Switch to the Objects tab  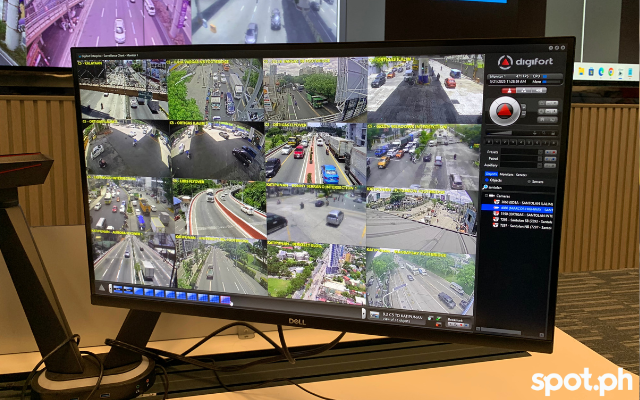pos(491,173)
